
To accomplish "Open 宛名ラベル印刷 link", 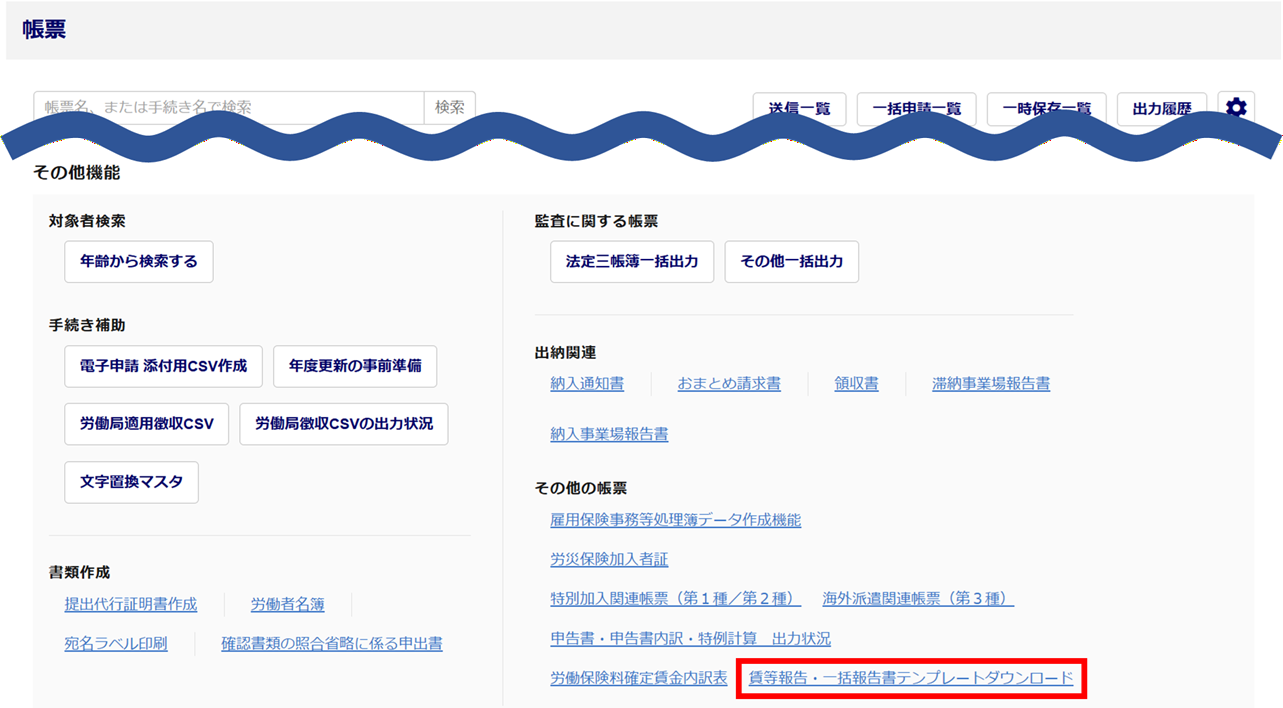I will coord(116,643).
